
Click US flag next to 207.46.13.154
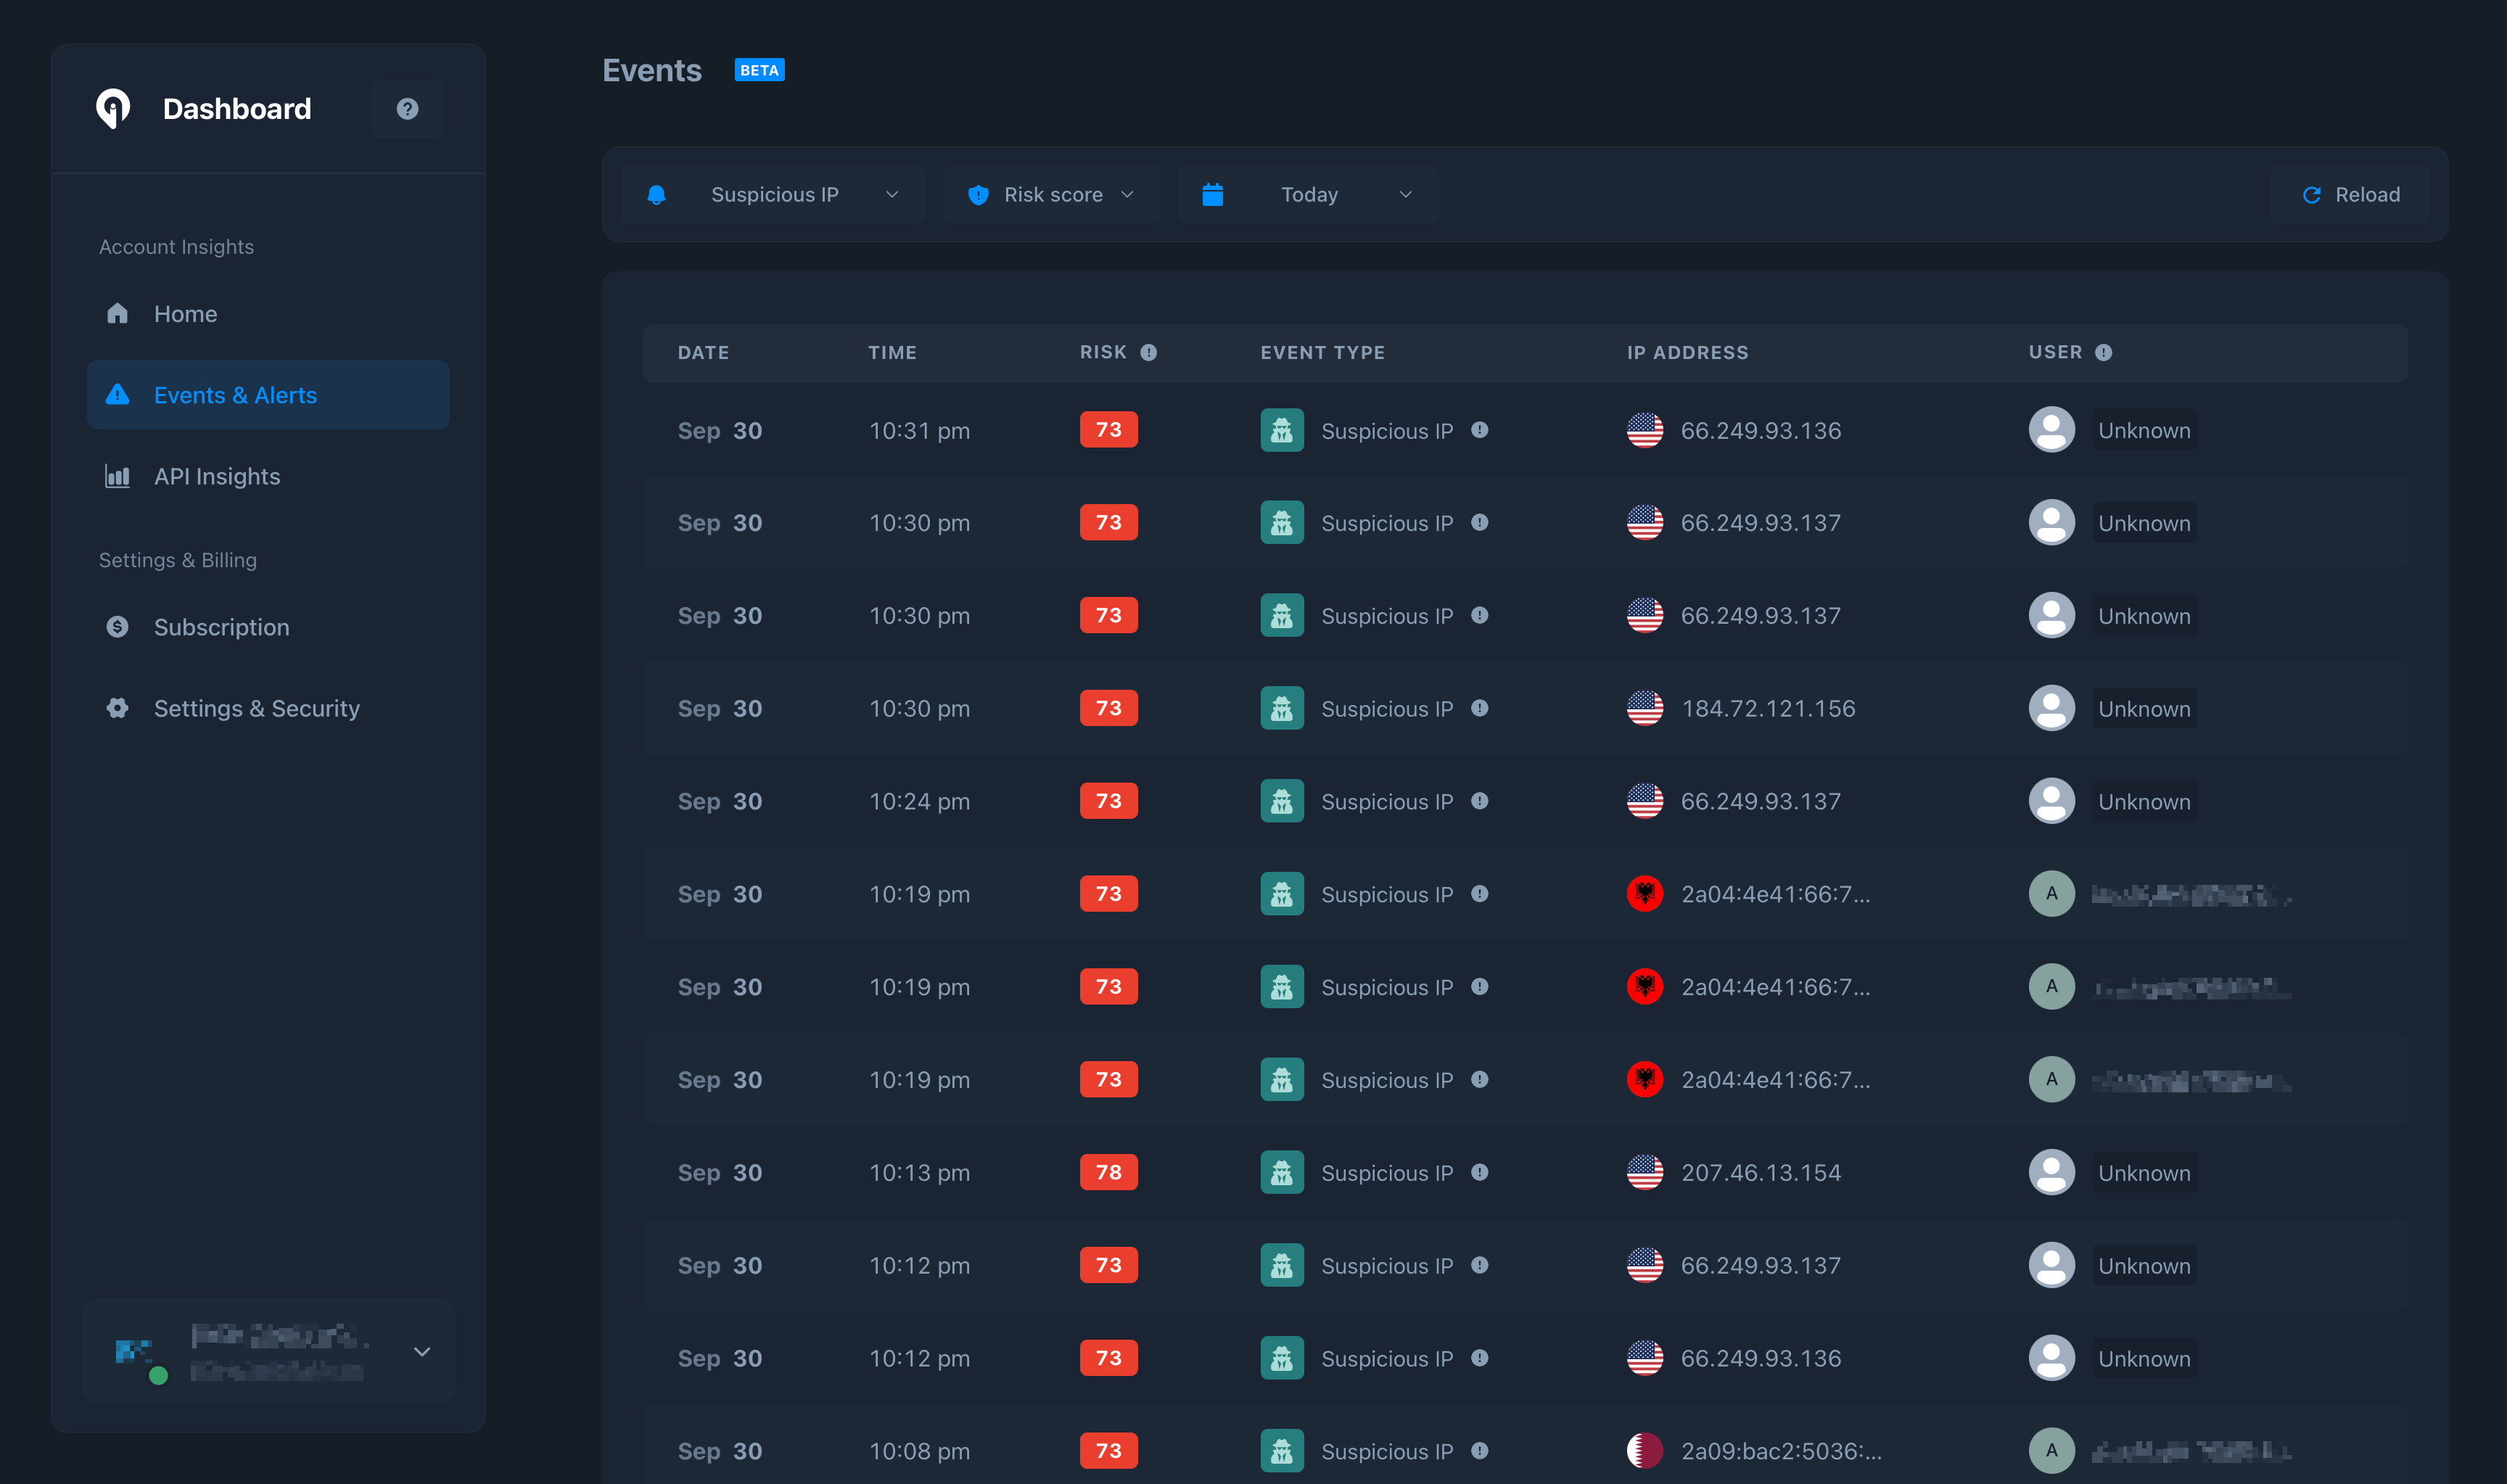coord(1645,1172)
